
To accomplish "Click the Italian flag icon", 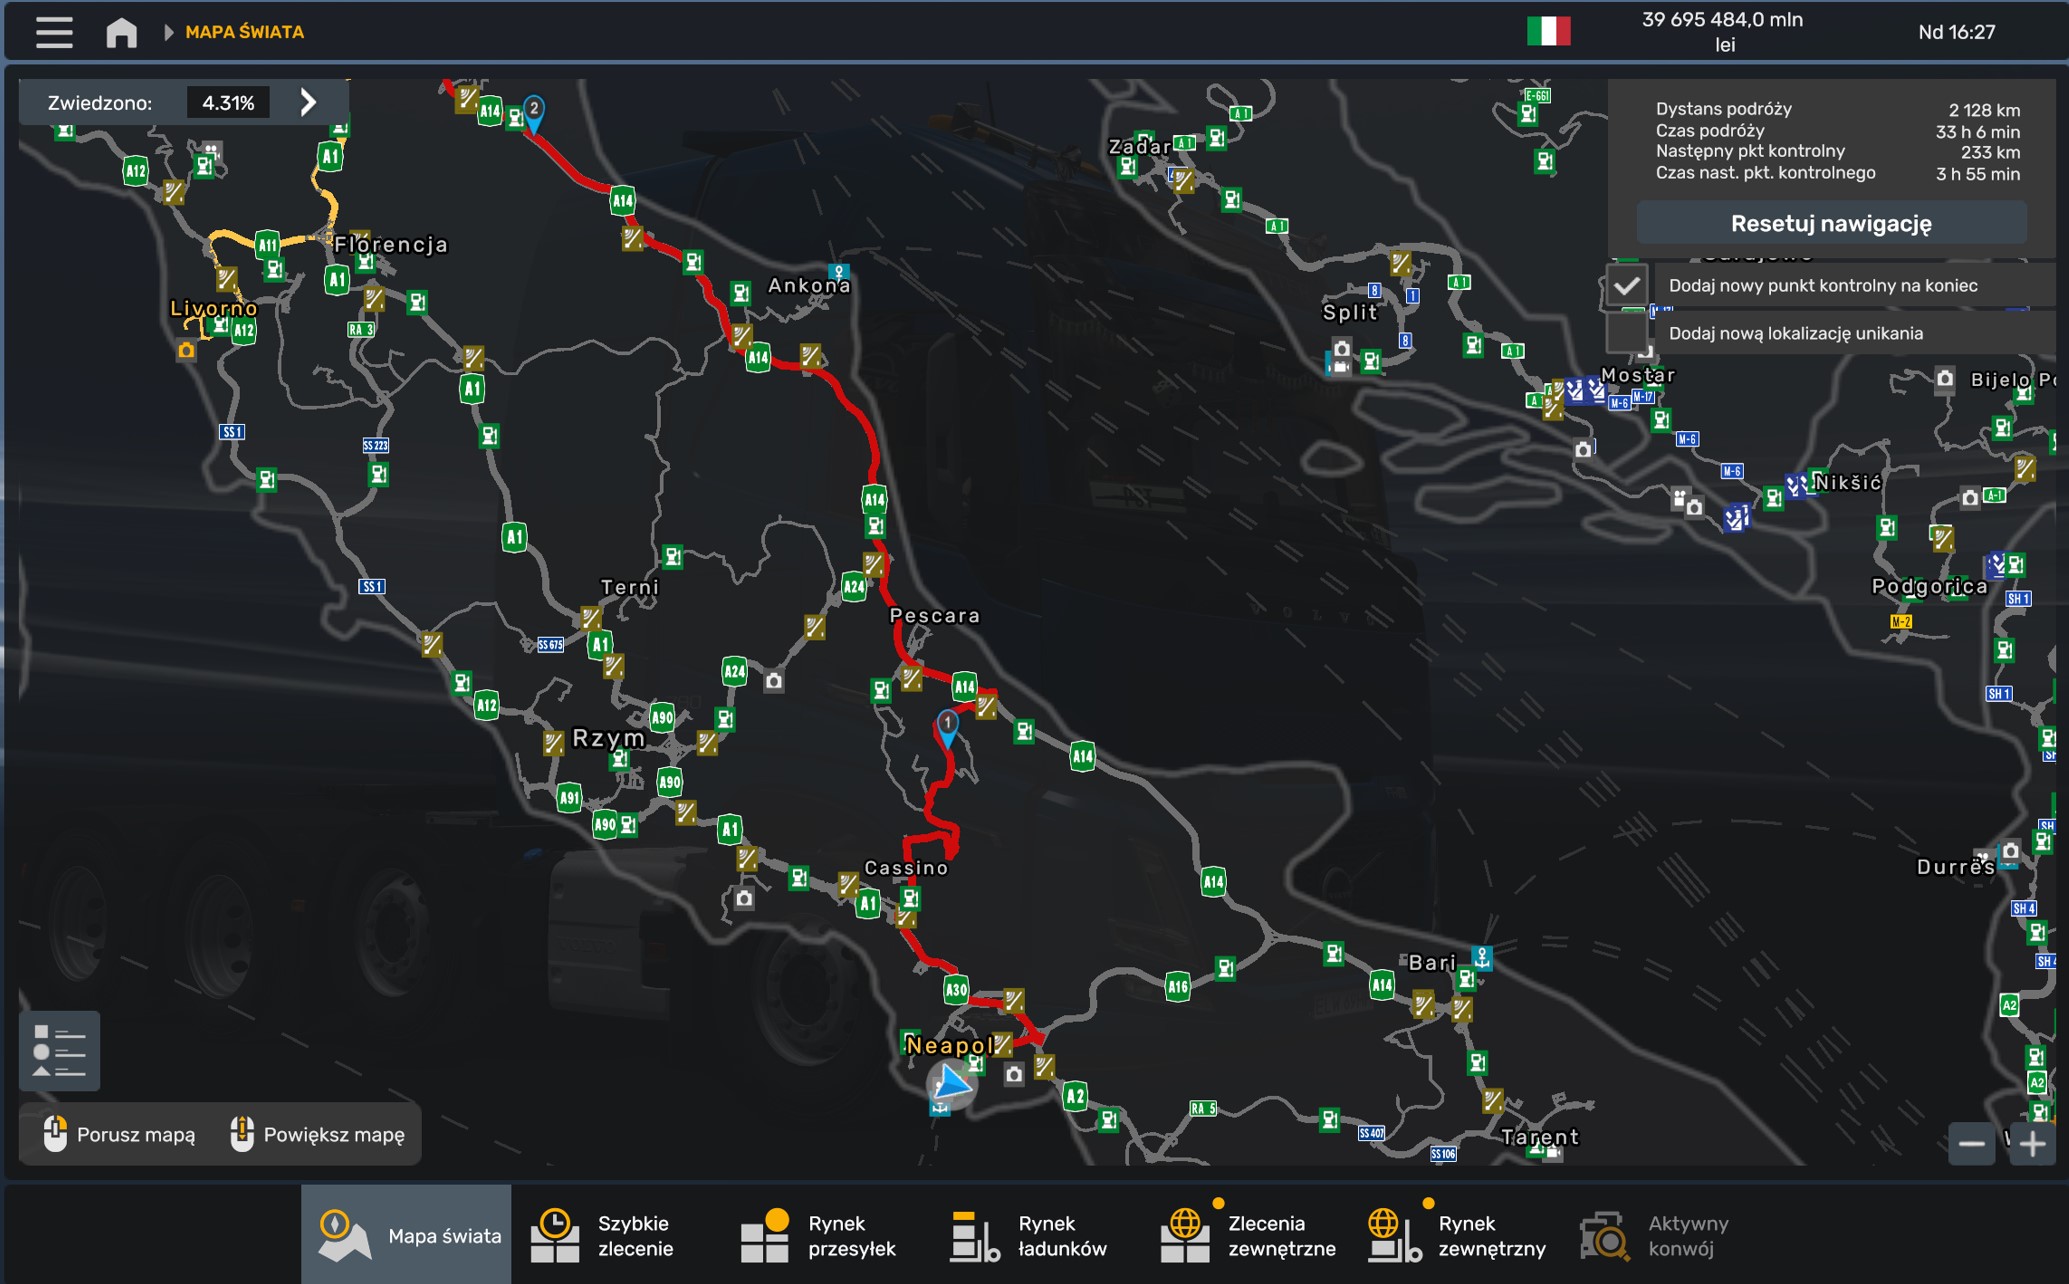I will tap(1548, 31).
